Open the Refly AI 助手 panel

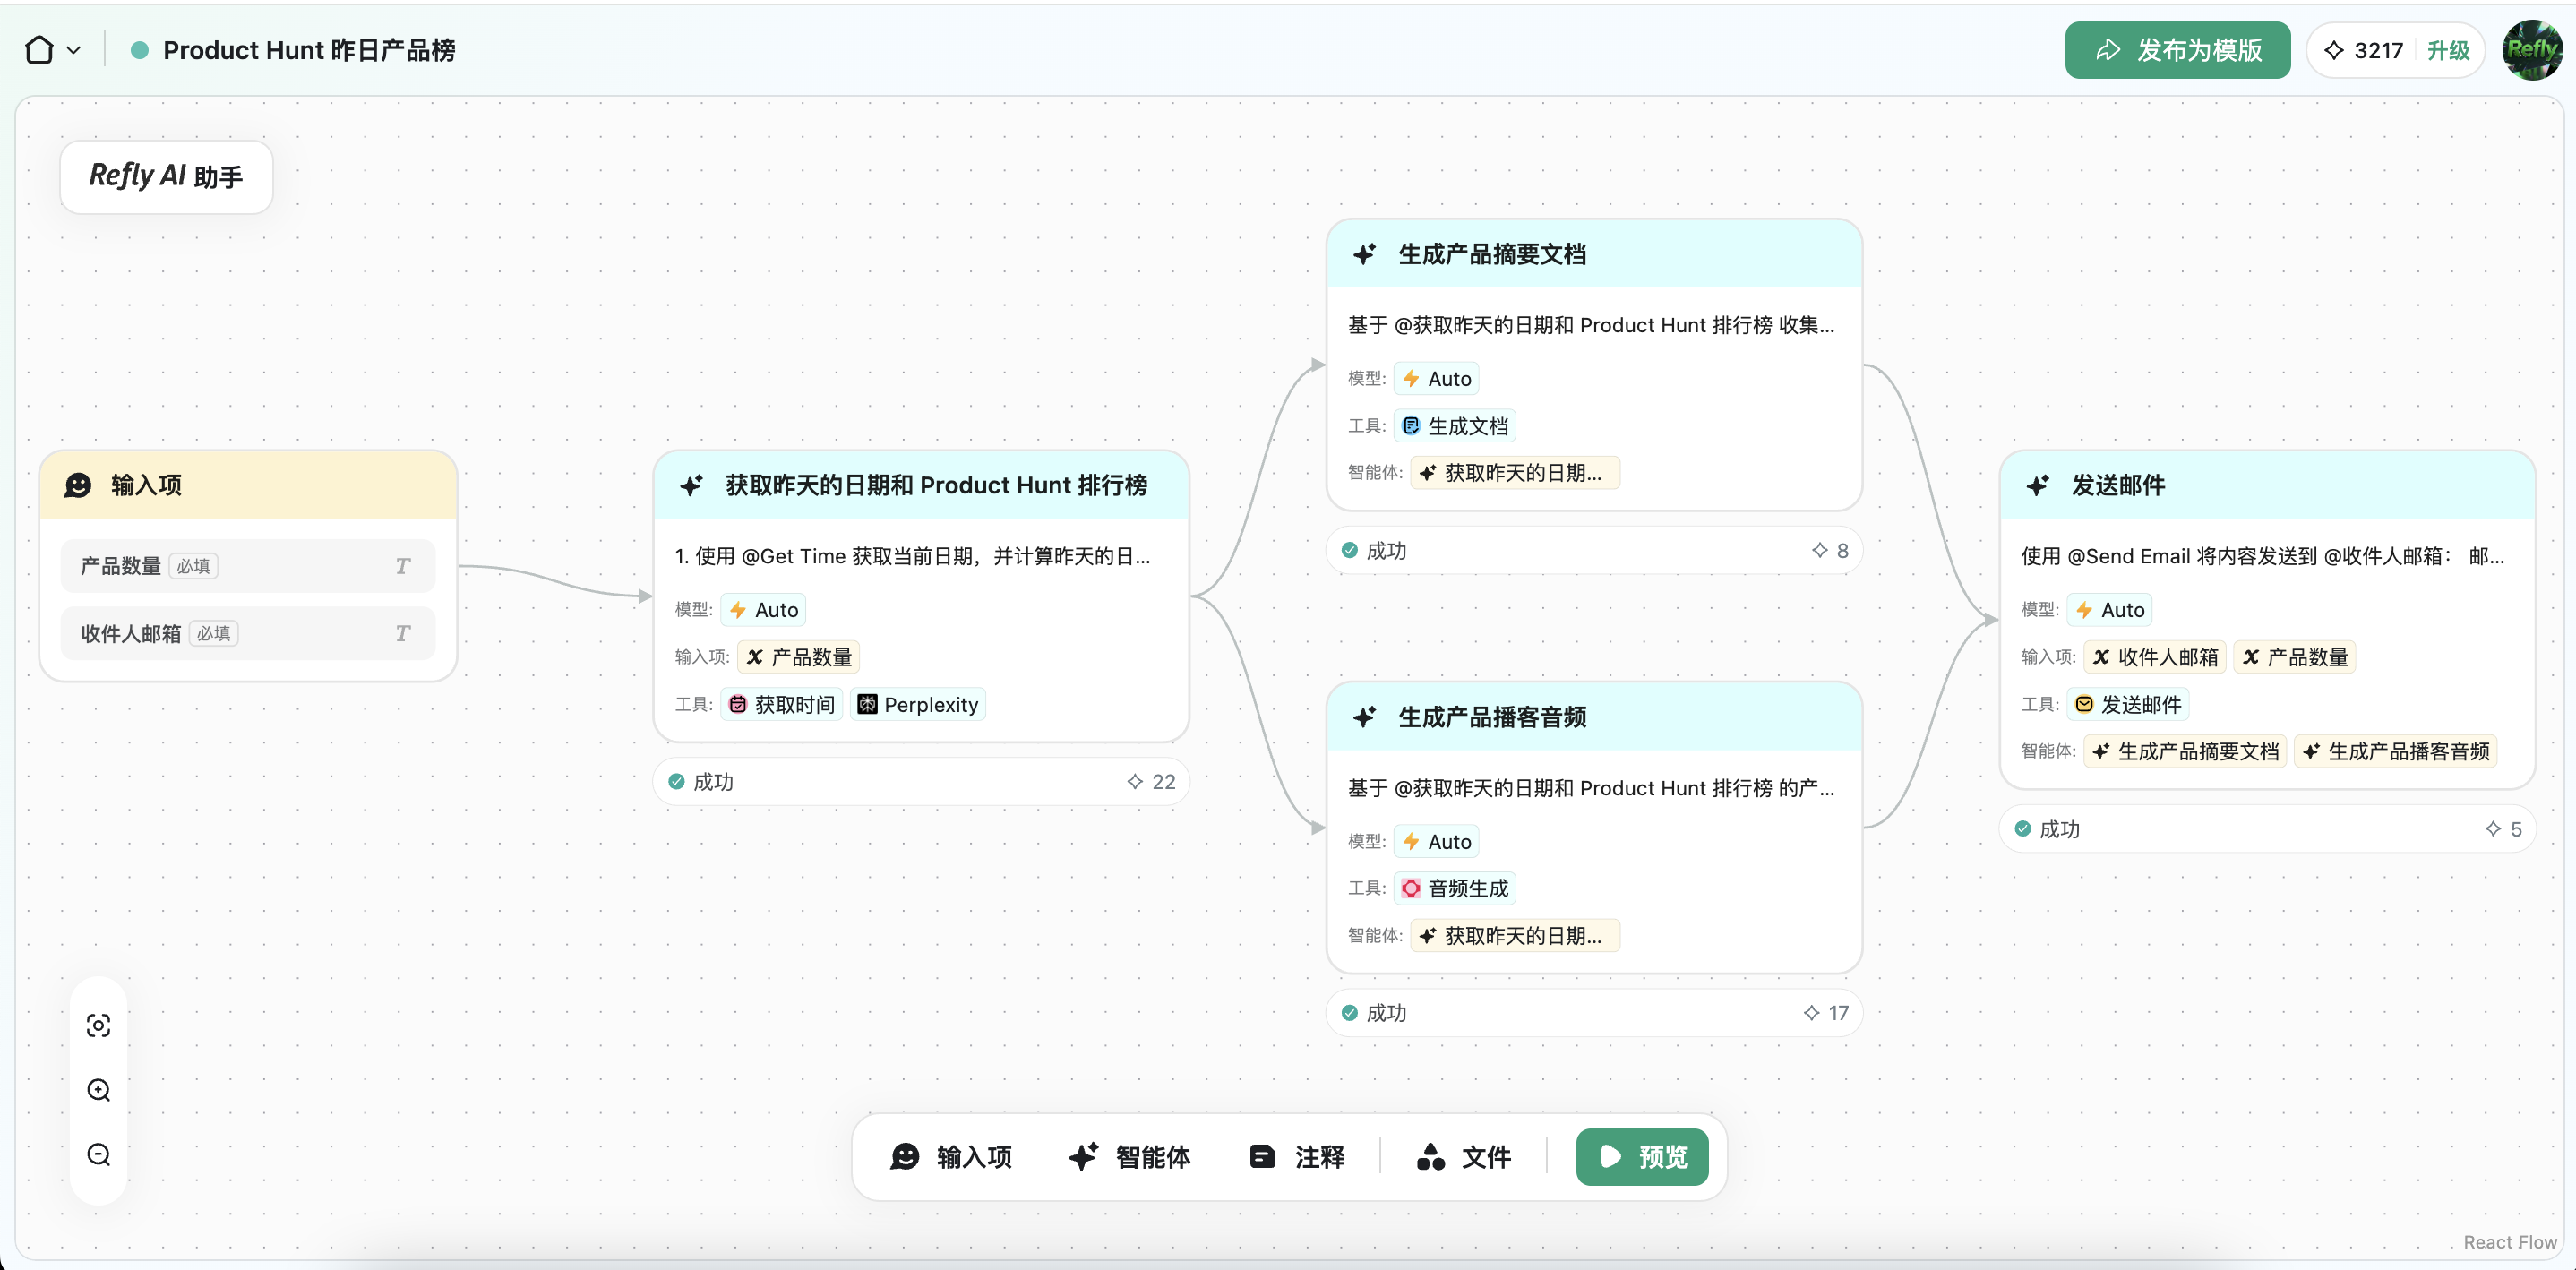[166, 177]
